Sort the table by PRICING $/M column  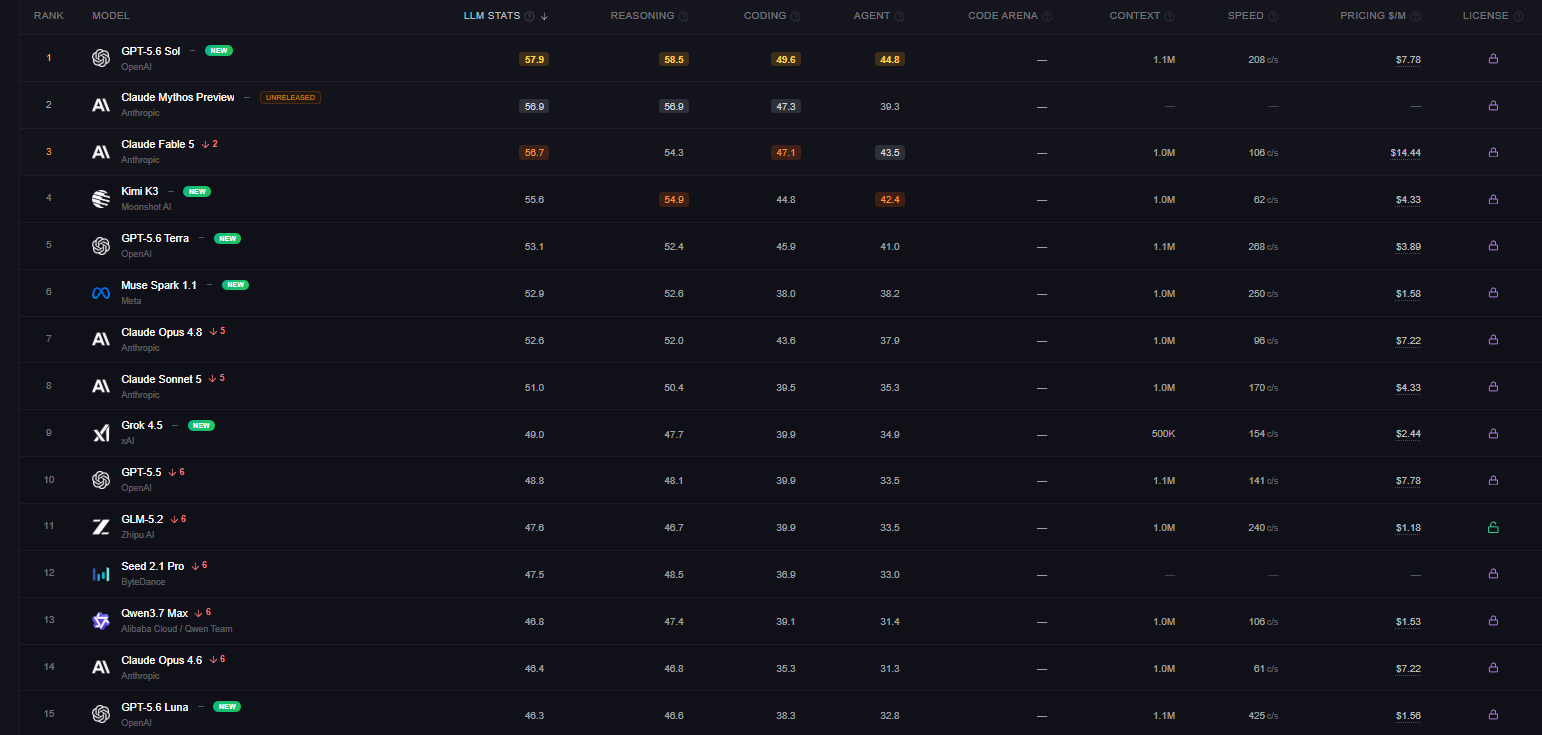[1374, 16]
